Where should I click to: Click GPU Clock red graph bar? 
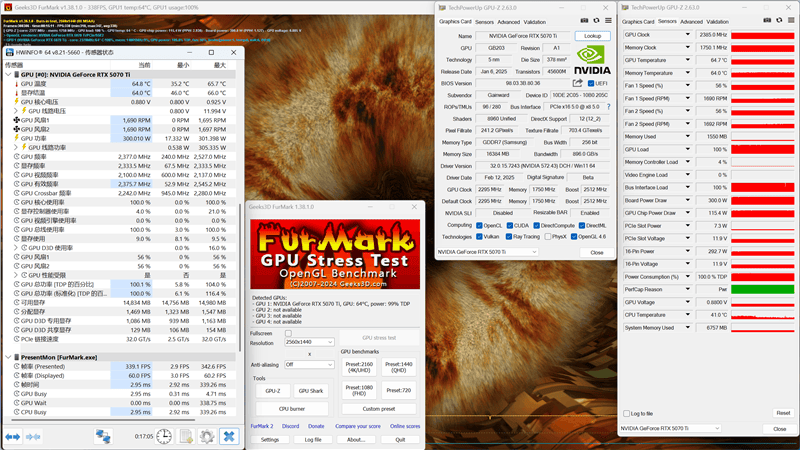763,35
